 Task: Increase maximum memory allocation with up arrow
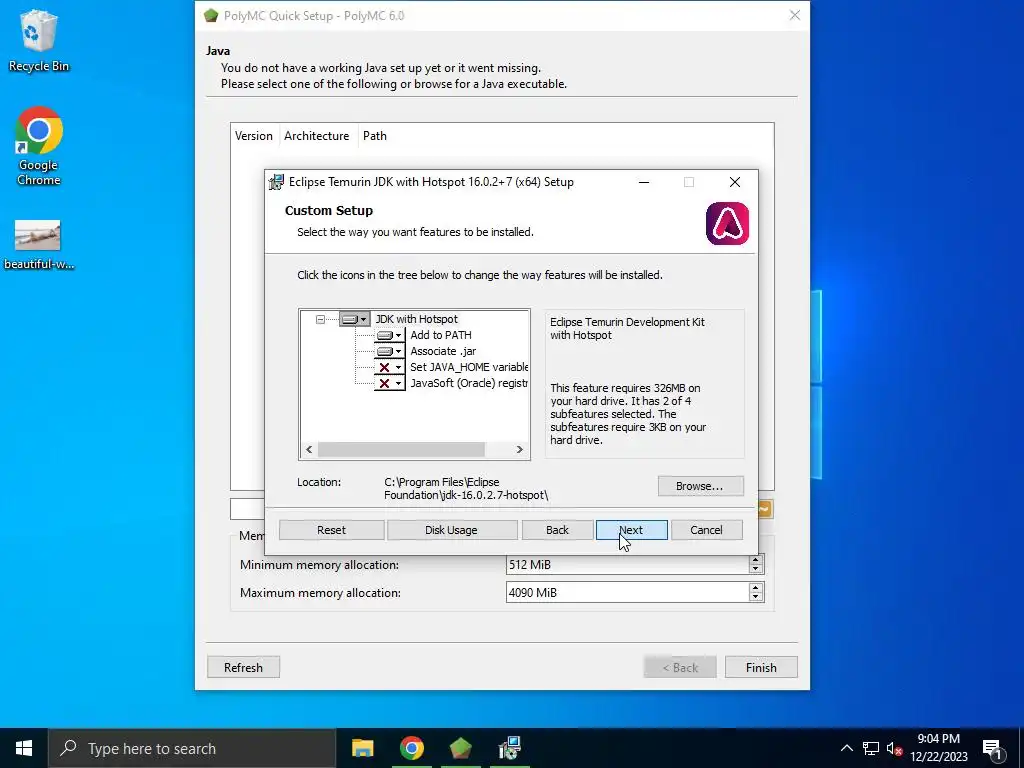(x=756, y=588)
